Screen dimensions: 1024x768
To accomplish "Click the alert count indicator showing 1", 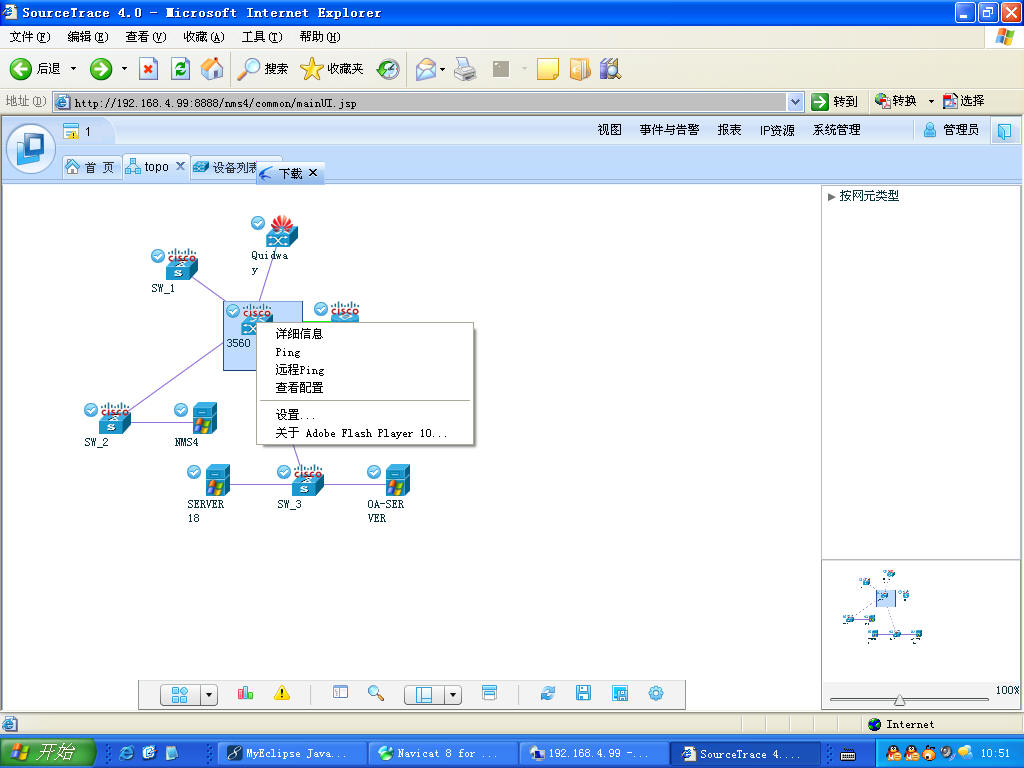I will 78,131.
